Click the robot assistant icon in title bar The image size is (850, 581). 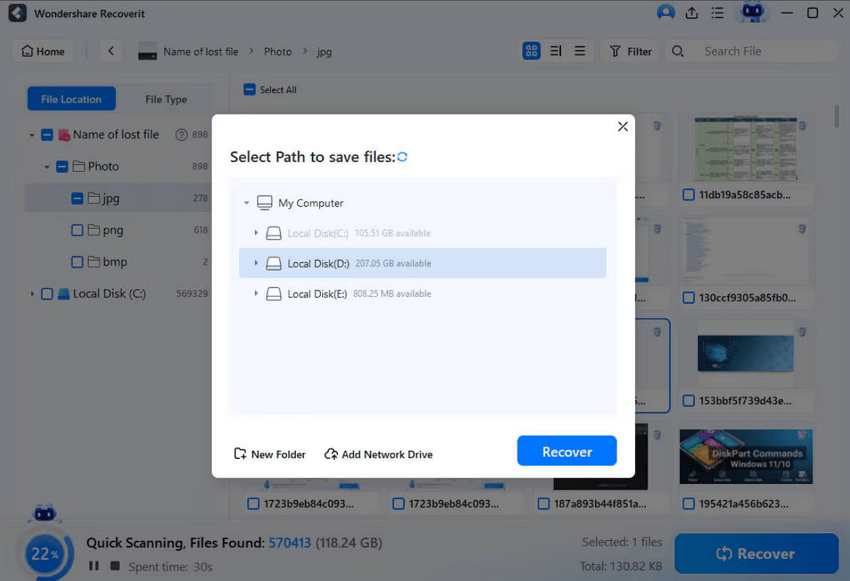coord(753,13)
